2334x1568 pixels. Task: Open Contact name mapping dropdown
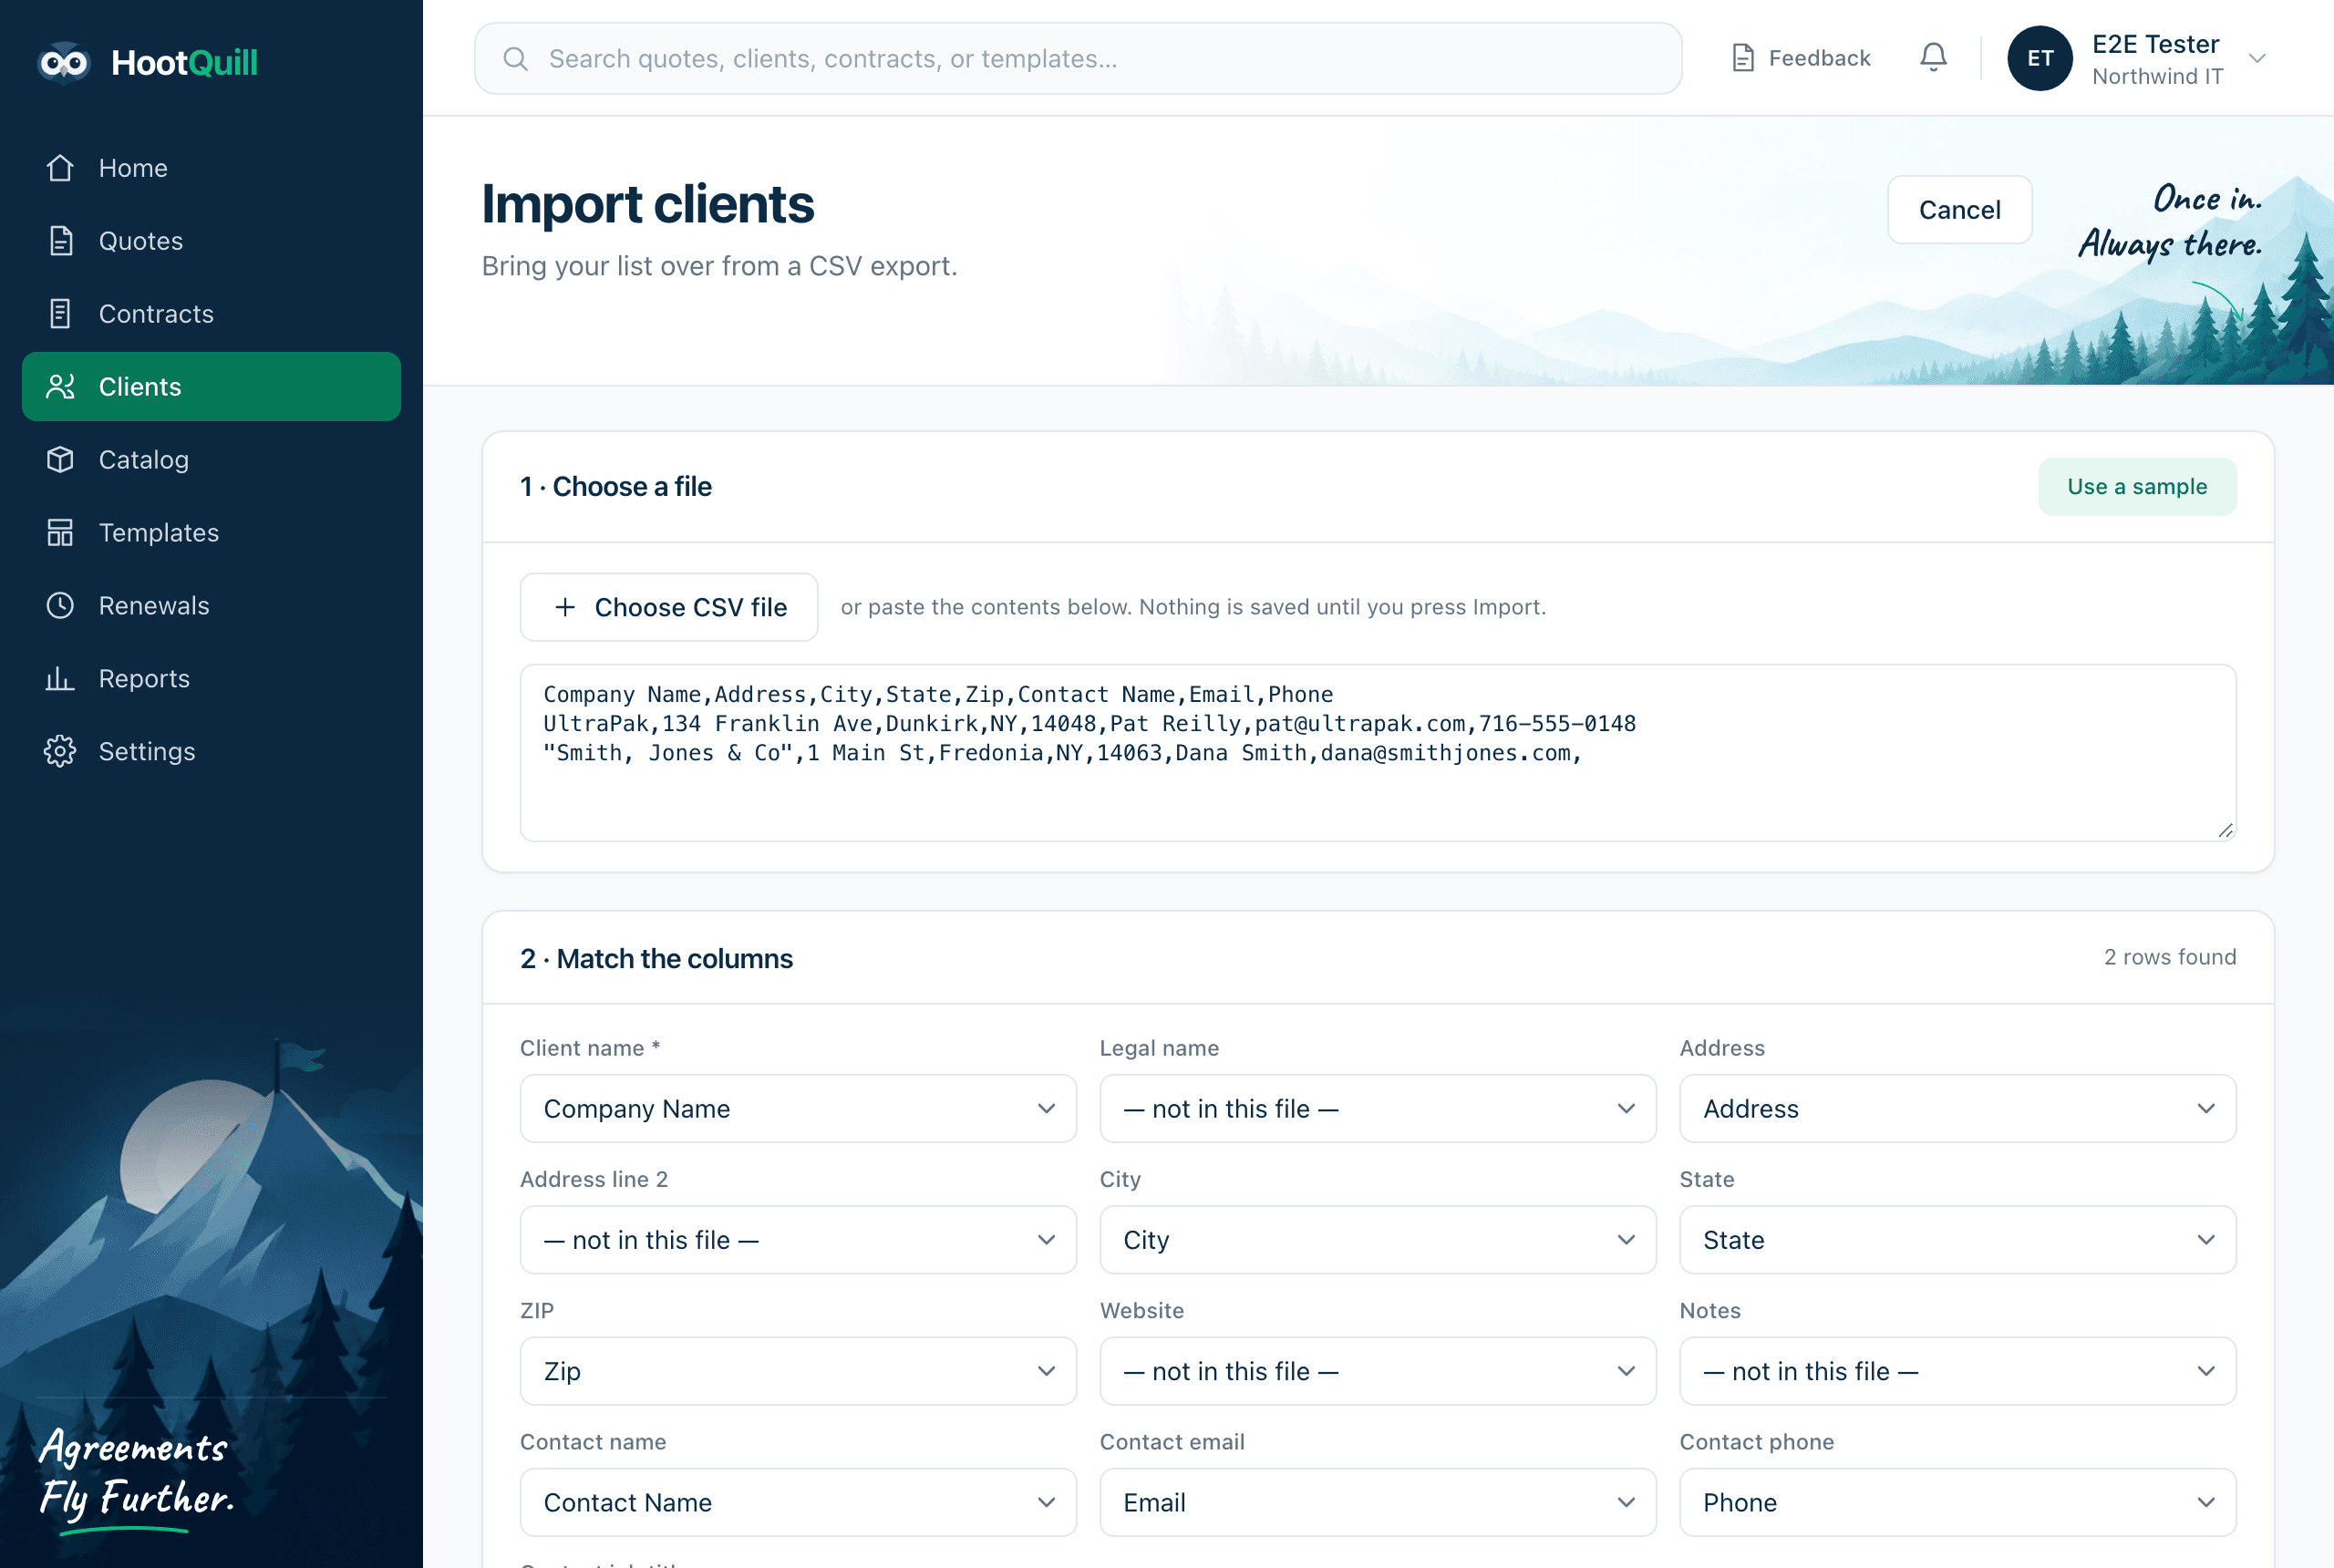point(798,1503)
